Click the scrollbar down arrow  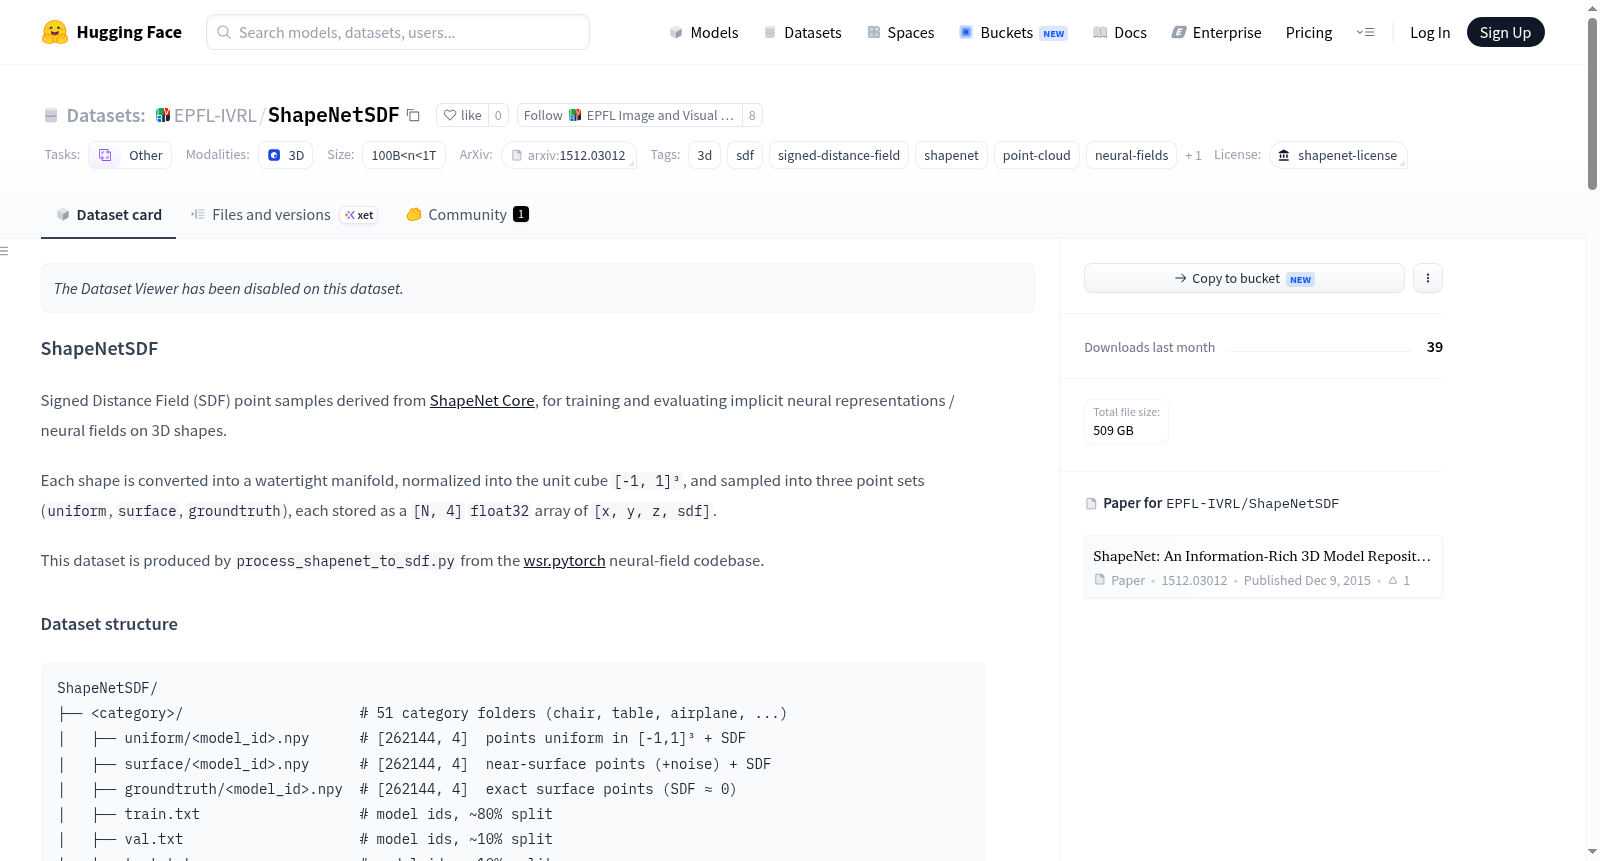pyautogui.click(x=1592, y=852)
